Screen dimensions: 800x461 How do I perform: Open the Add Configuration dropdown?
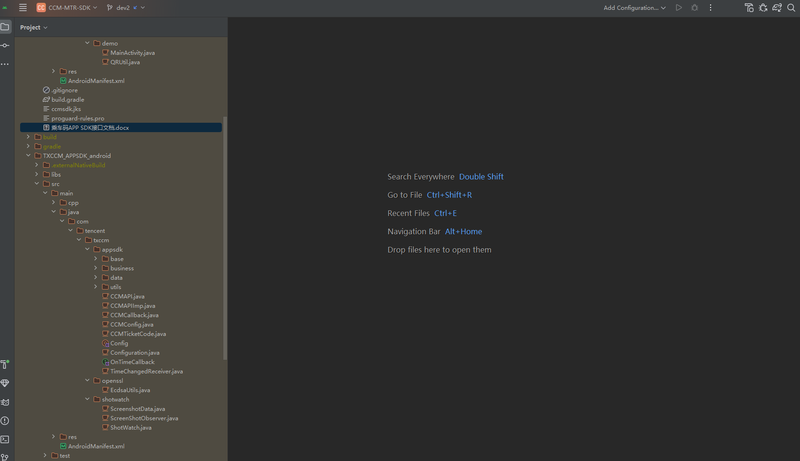634,8
